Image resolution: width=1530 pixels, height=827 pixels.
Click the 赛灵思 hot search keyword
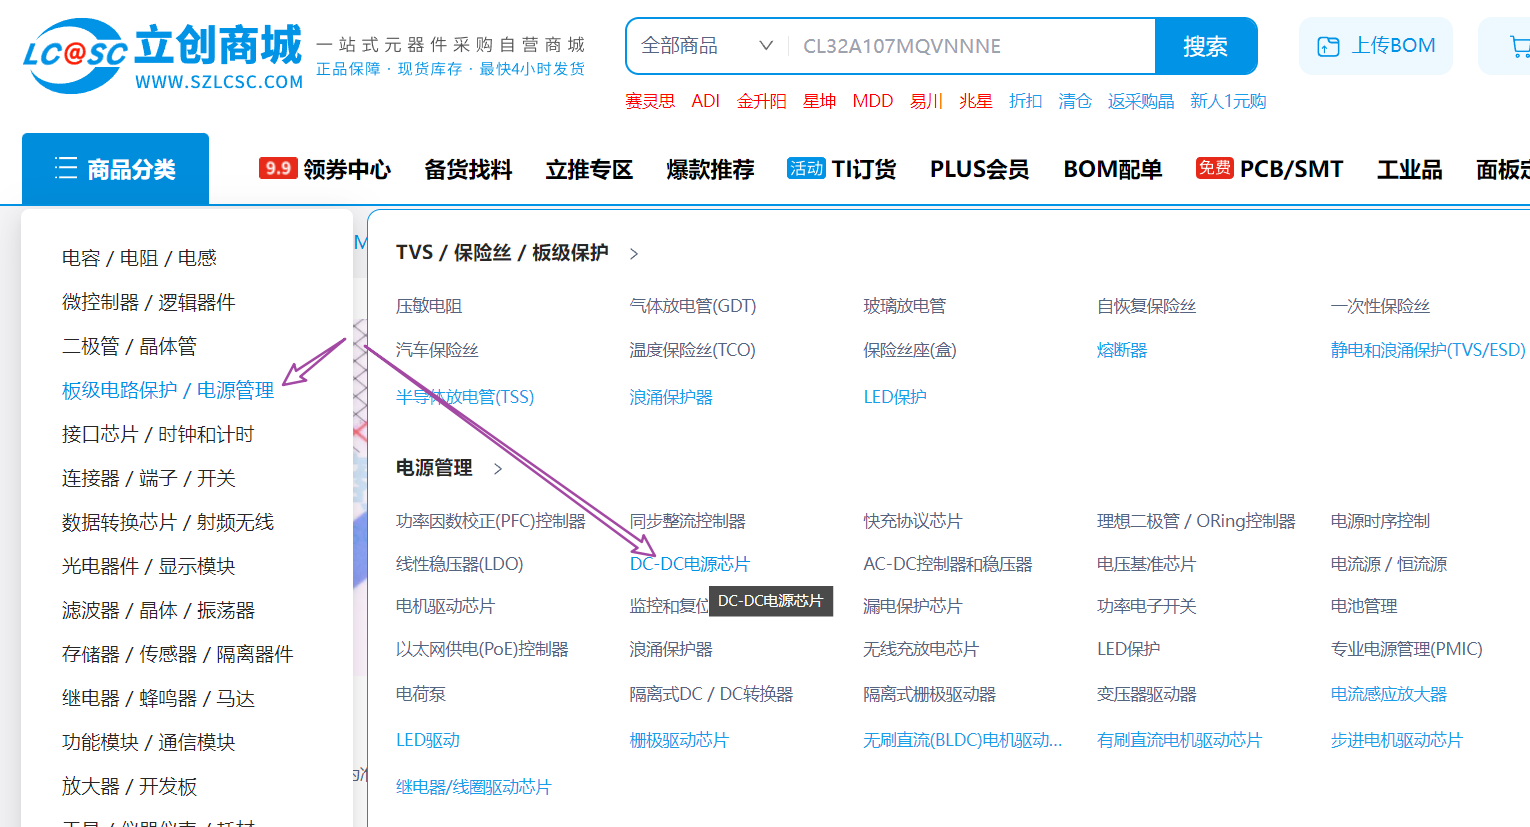click(650, 101)
